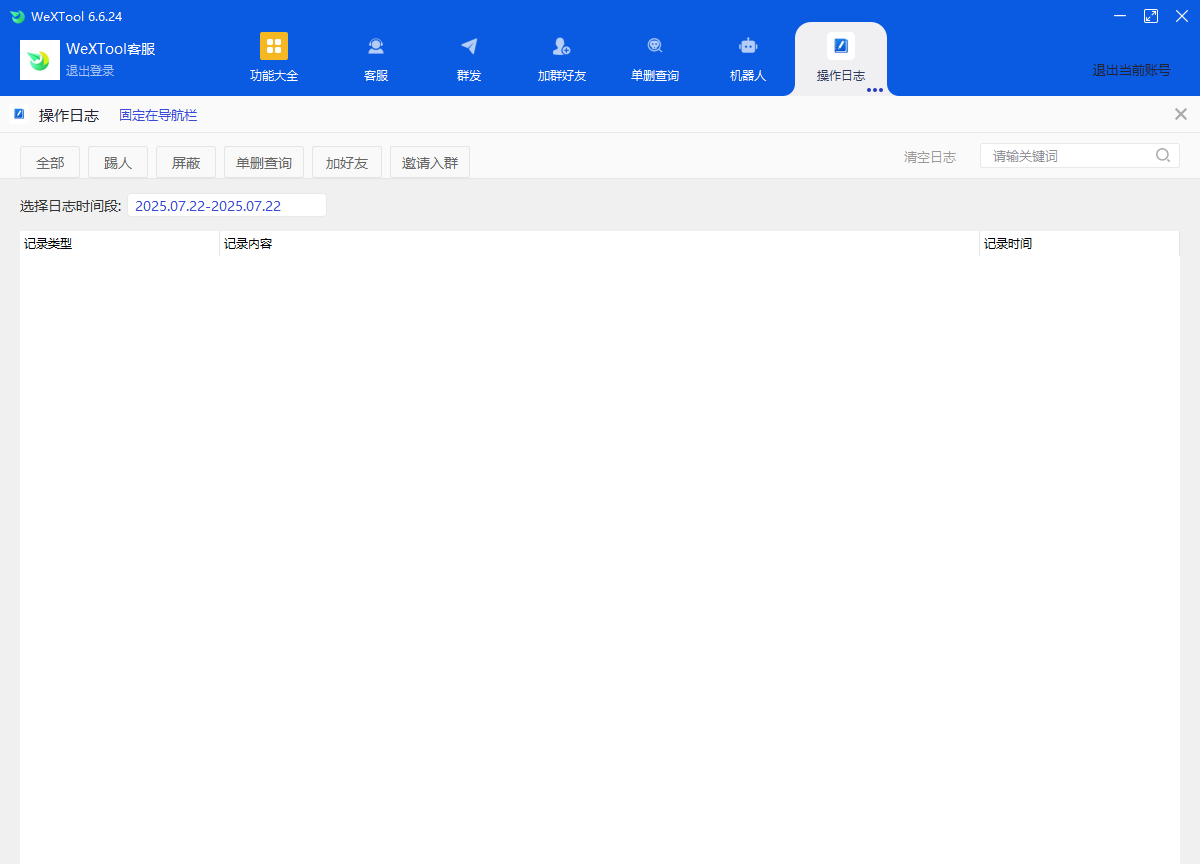Filter logs by 踢人
Viewport: 1200px width, 864px height.
(118, 163)
